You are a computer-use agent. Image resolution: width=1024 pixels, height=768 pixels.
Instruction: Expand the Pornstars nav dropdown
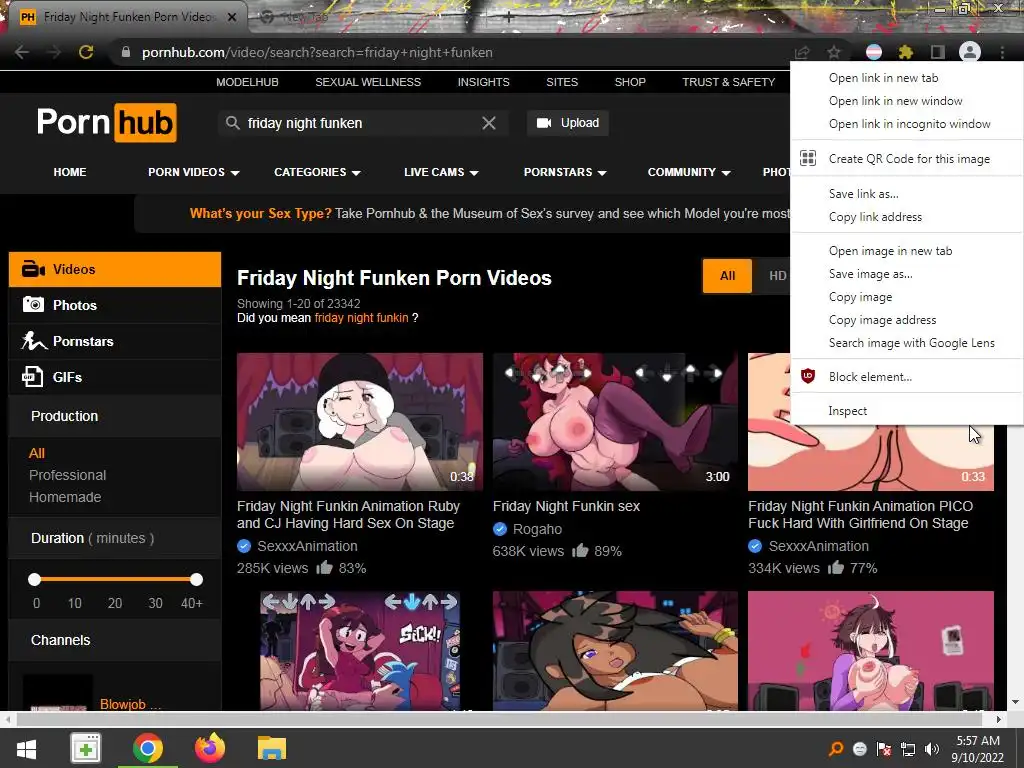pos(565,172)
